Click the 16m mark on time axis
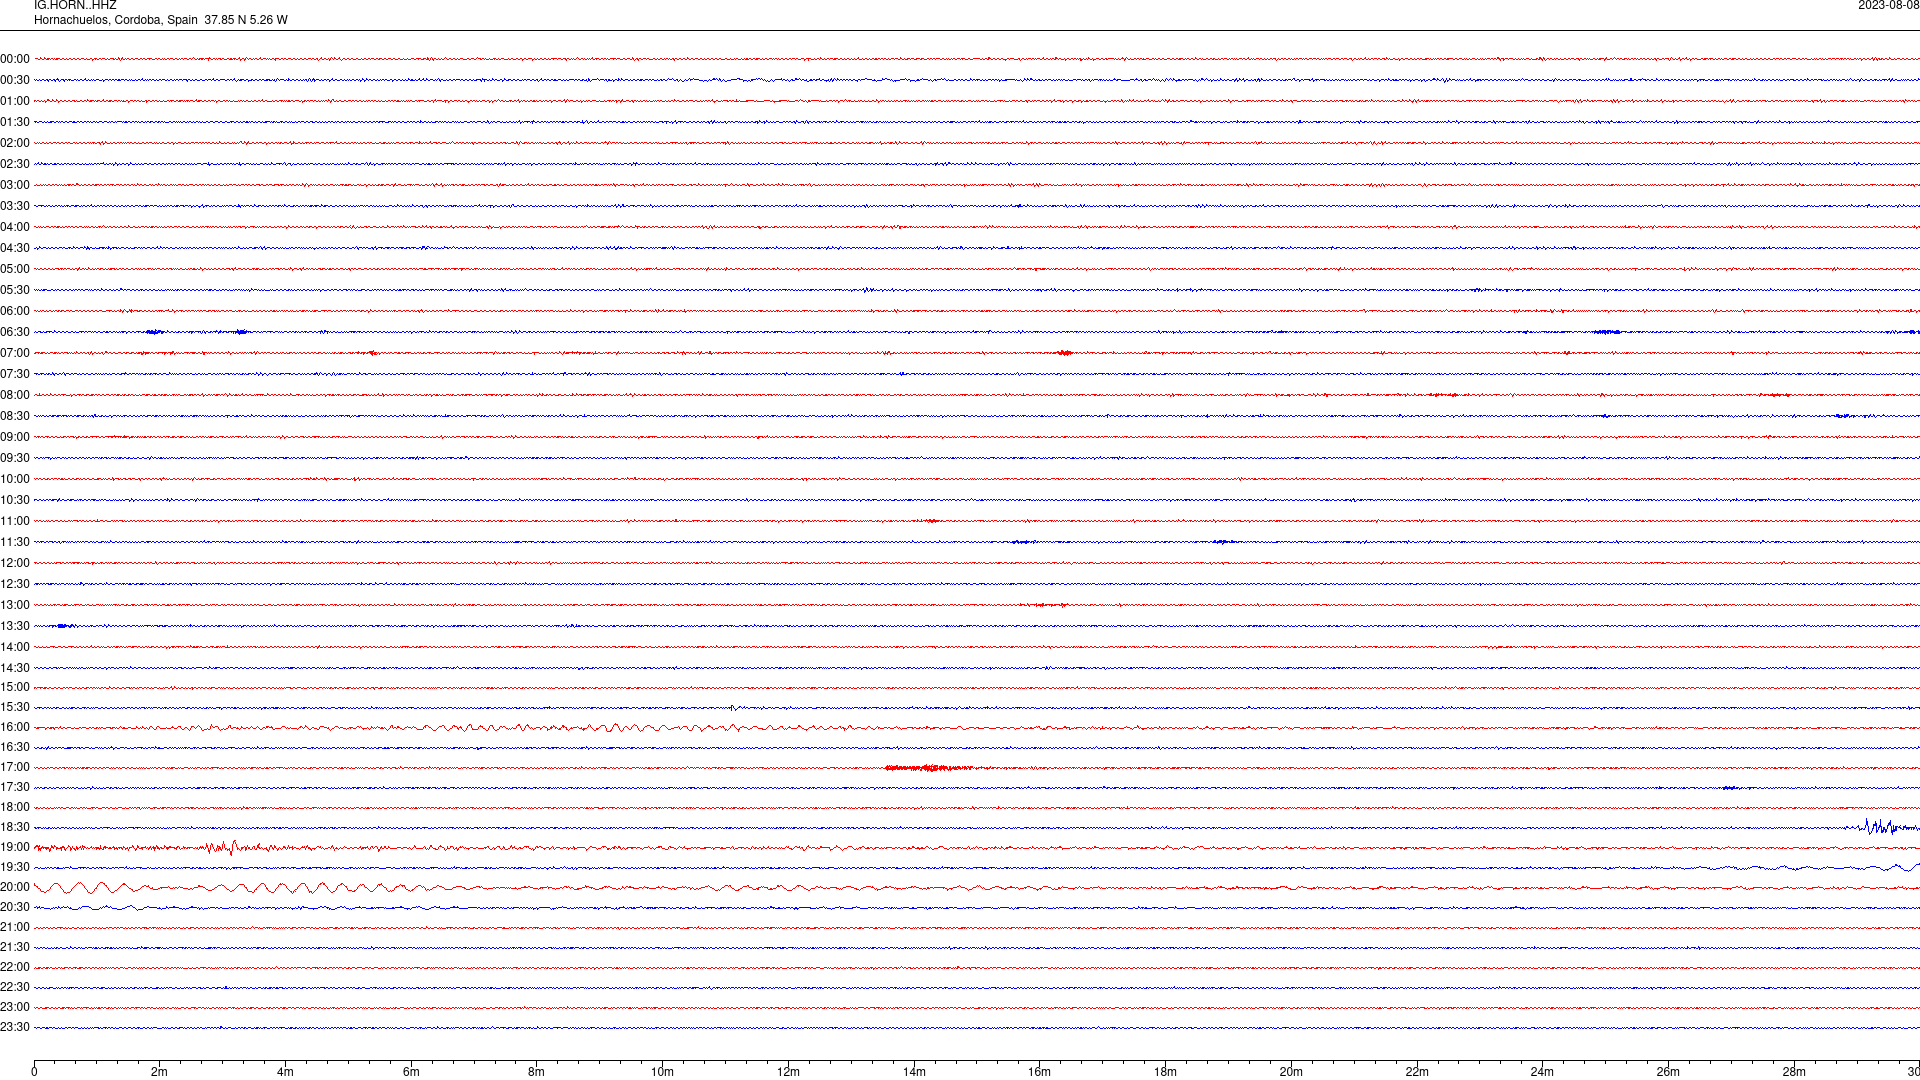 coord(1040,1072)
